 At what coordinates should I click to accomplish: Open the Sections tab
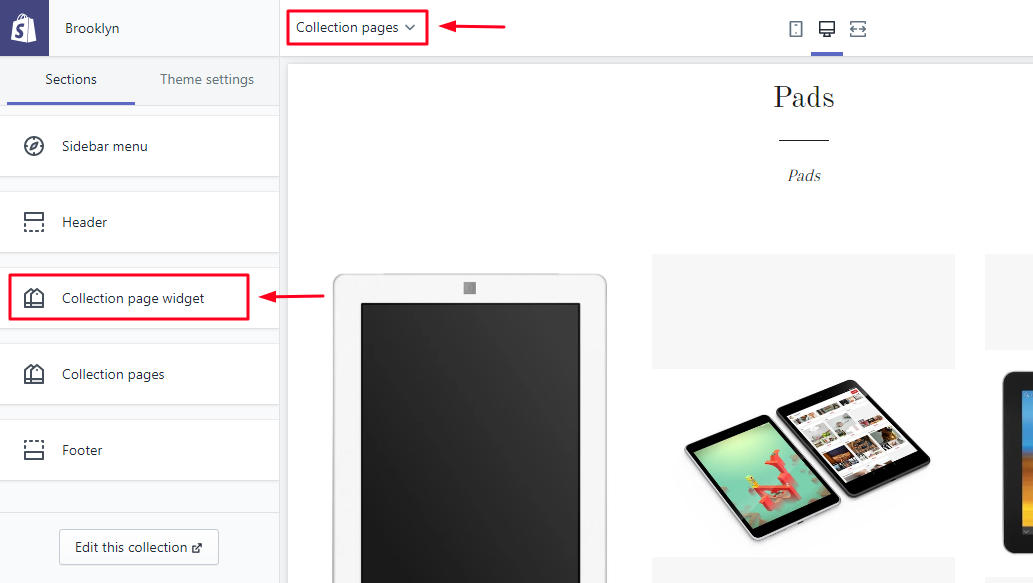[71, 80]
